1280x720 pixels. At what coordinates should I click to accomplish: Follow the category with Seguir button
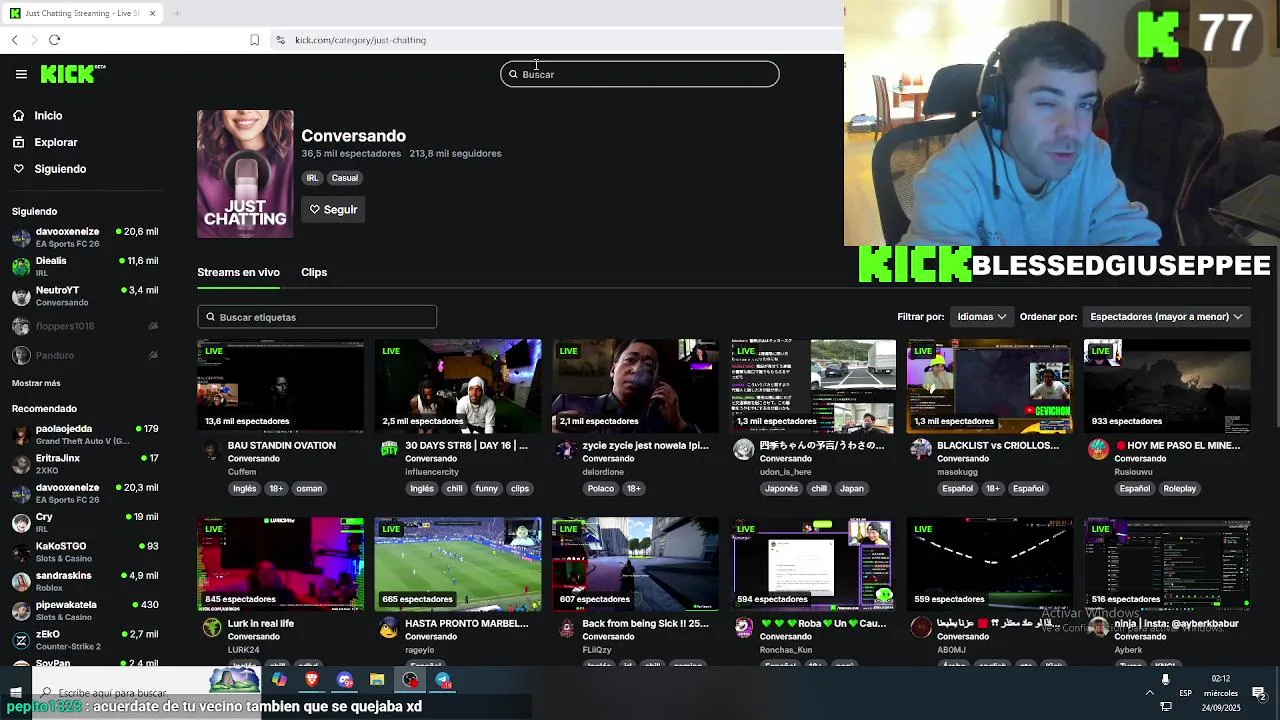333,209
